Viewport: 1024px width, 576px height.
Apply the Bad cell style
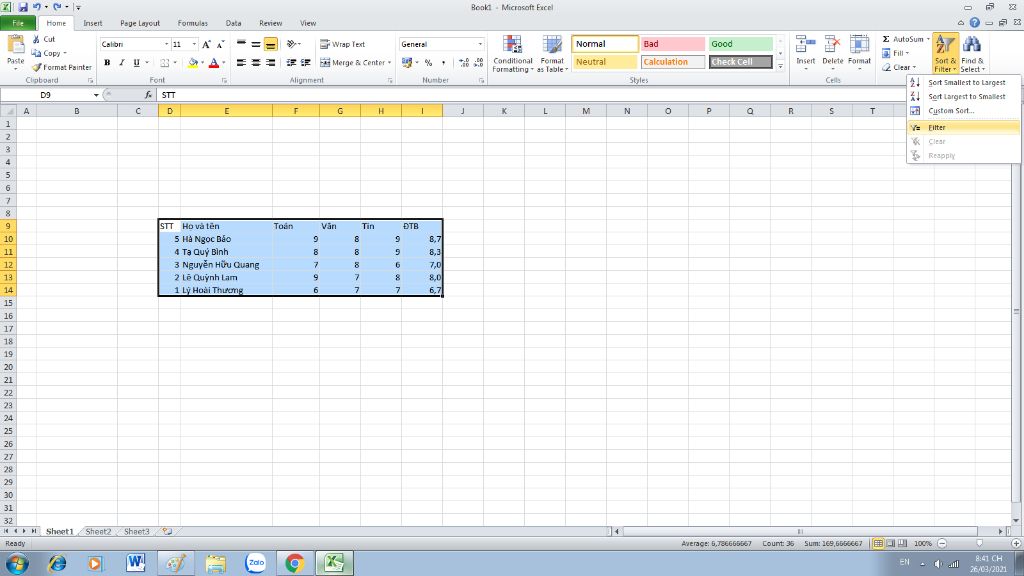point(673,44)
